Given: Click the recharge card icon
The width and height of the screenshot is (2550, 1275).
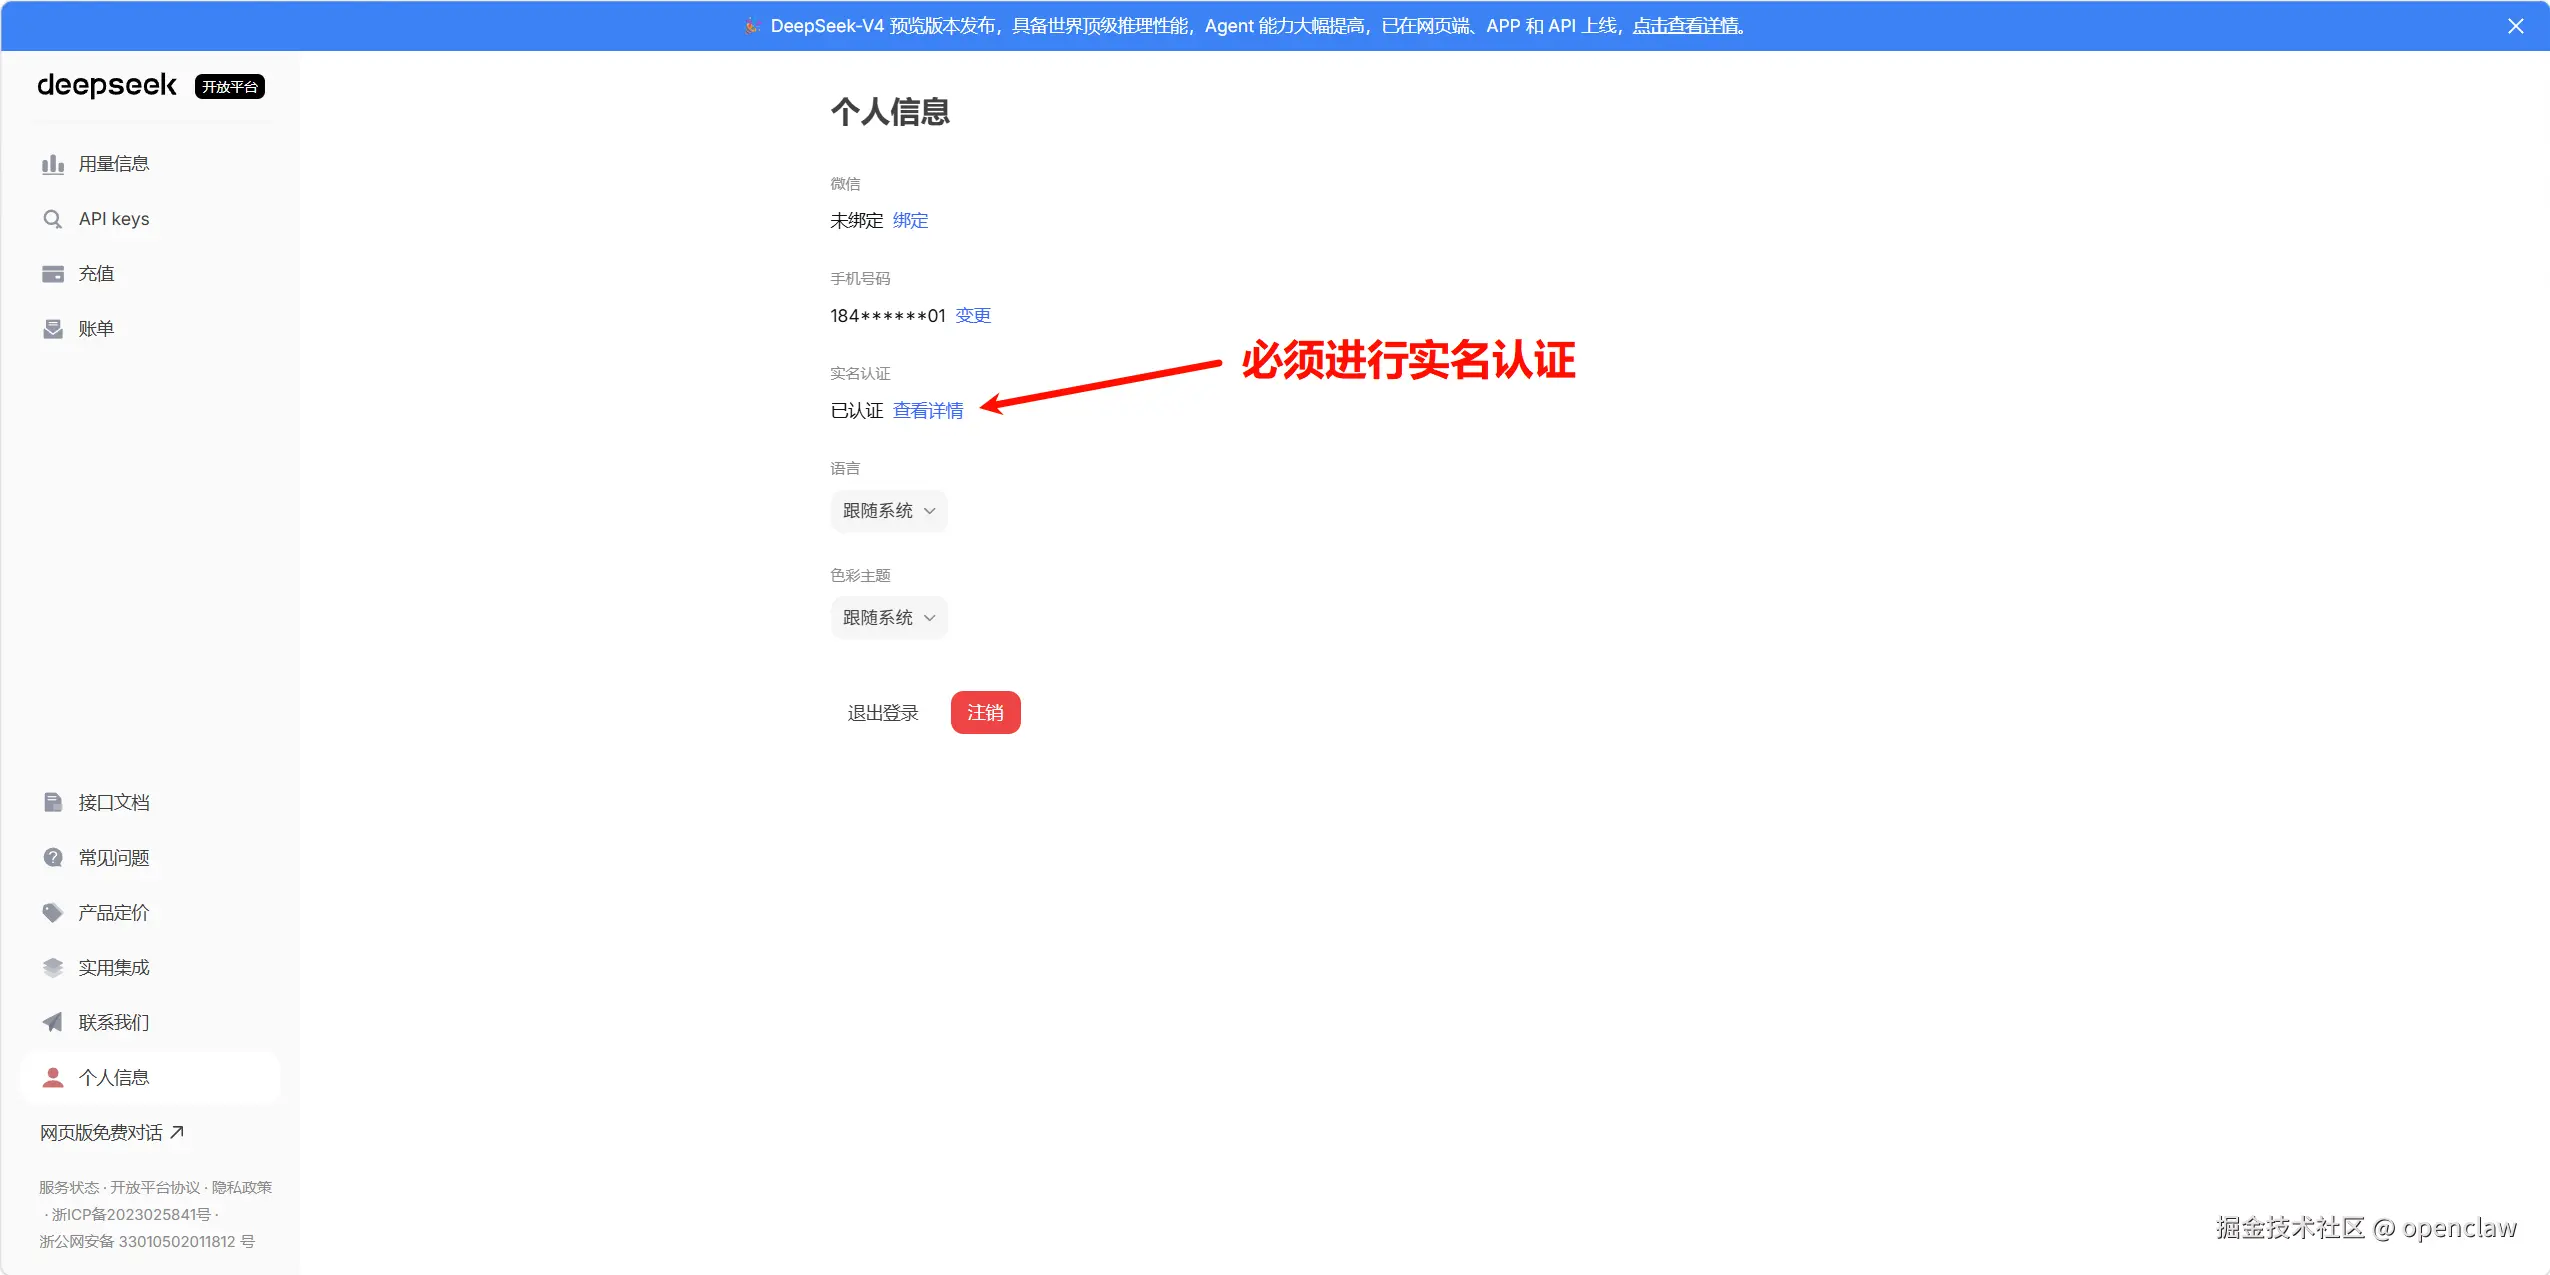Looking at the screenshot, I should point(53,274).
